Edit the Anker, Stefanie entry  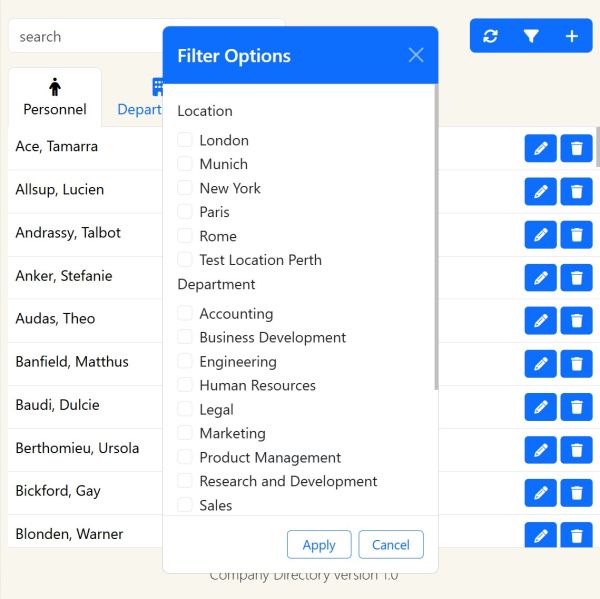[540, 277]
